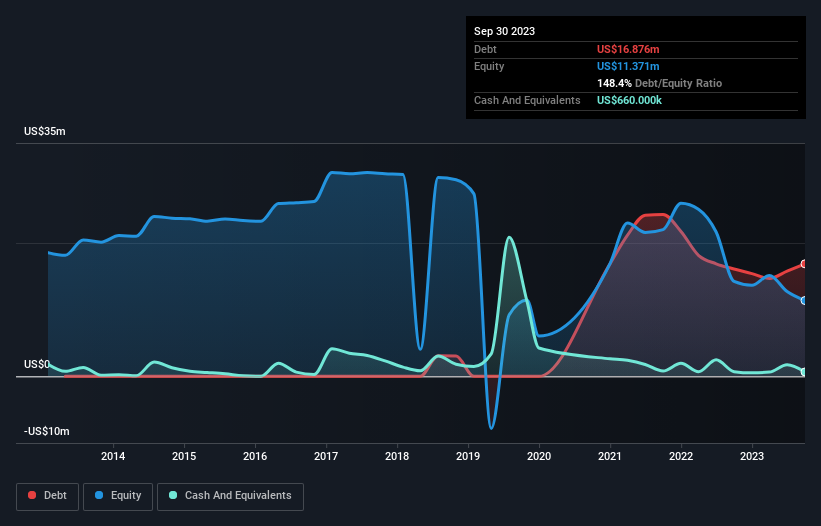This screenshot has width=821, height=526.
Task: Click the US$660.000k cash value
Action: (629, 100)
